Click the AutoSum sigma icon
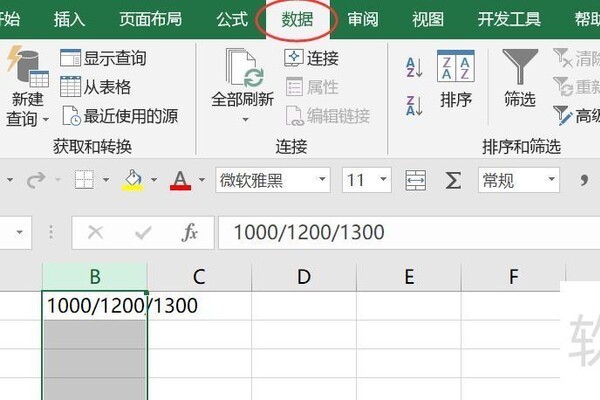 tap(453, 180)
